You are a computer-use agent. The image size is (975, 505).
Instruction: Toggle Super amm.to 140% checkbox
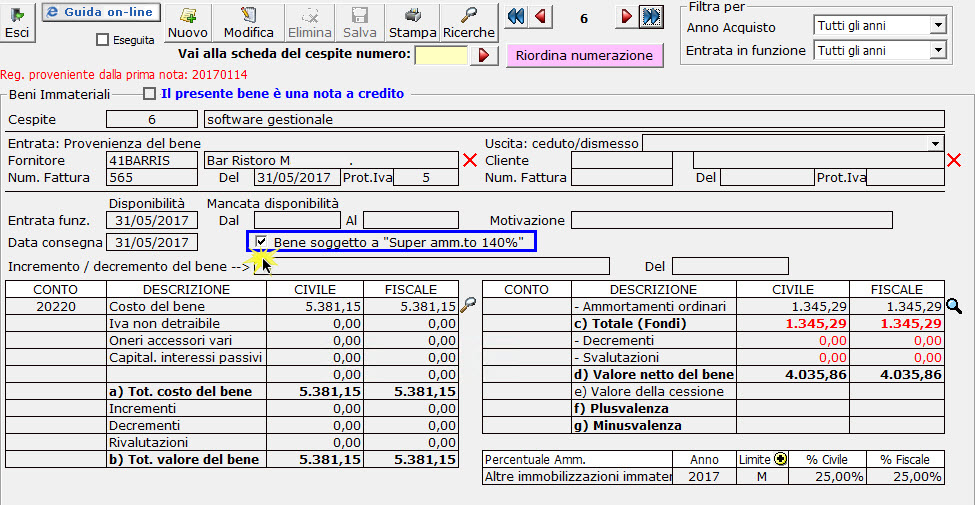coord(262,241)
